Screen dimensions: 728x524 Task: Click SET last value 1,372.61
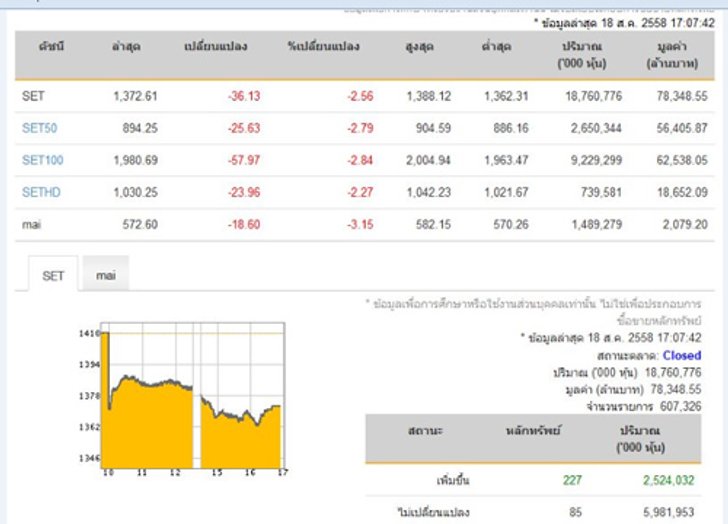point(136,96)
